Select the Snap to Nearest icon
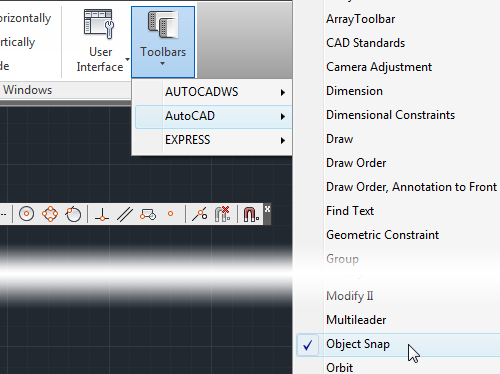The image size is (500, 374). click(199, 214)
